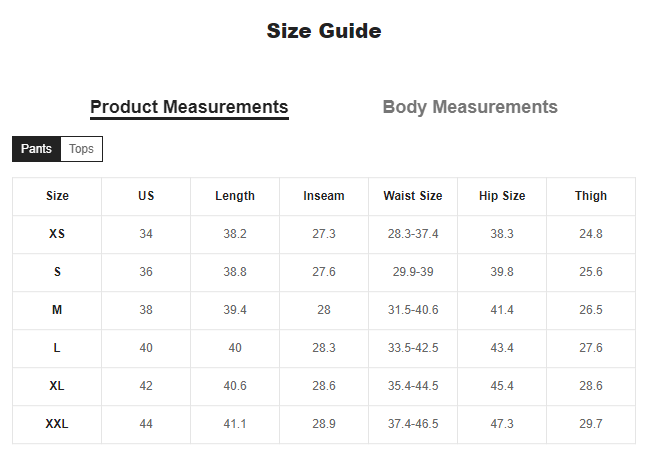Select the Pants toggle button
The height and width of the screenshot is (465, 659).
point(37,149)
